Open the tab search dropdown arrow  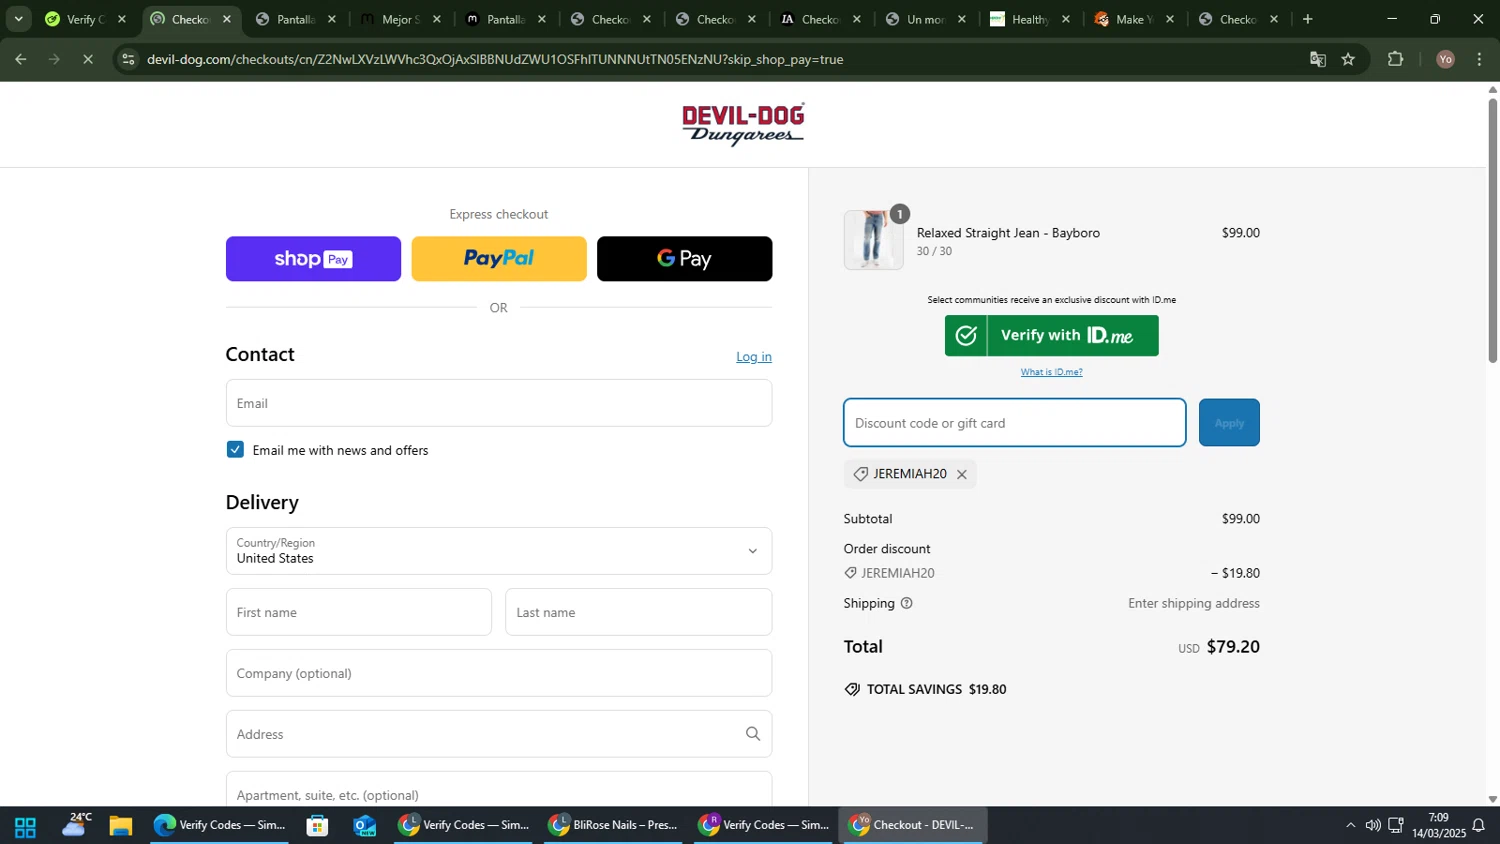click(x=18, y=19)
